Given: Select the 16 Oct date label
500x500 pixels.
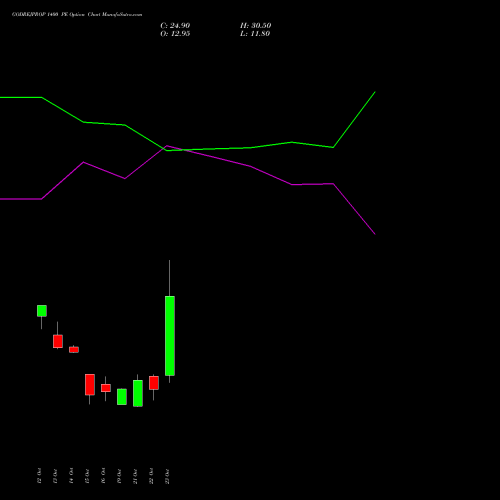Looking at the screenshot, I should [x=103, y=476].
